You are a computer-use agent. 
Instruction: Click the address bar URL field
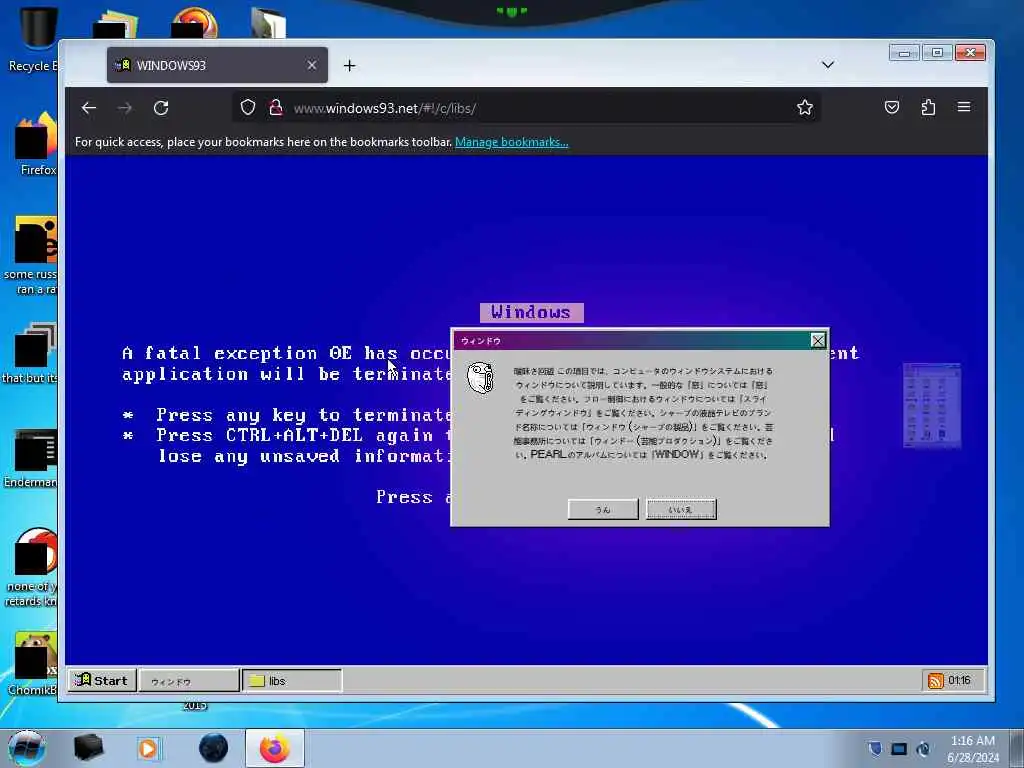pyautogui.click(x=526, y=108)
